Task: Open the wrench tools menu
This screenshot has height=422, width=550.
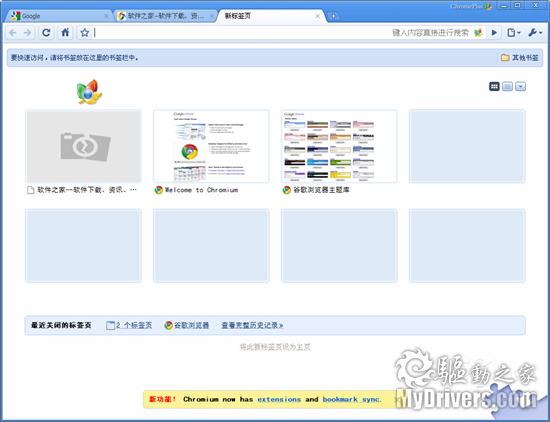Action: point(535,33)
